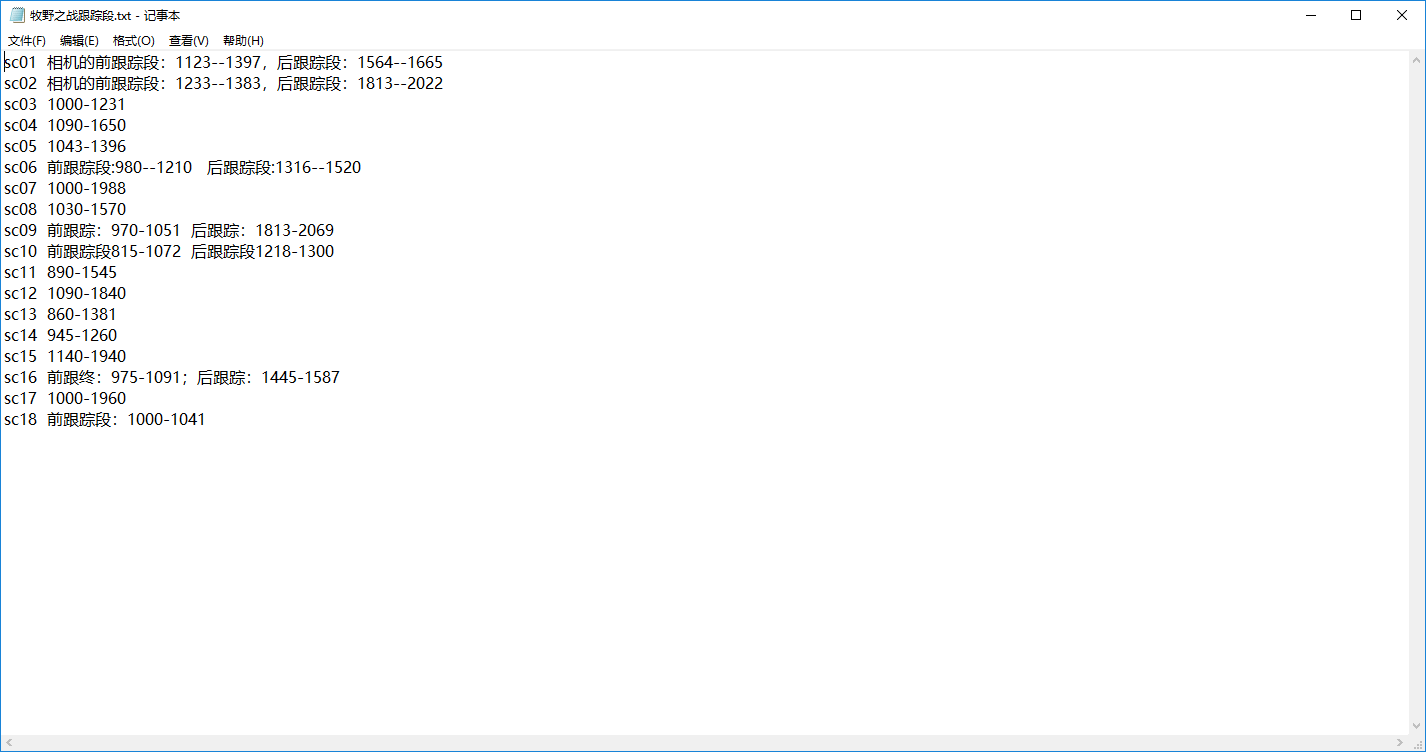The width and height of the screenshot is (1426, 752).
Task: Place cursor in line sc08 1030-1570
Action: (x=65, y=209)
